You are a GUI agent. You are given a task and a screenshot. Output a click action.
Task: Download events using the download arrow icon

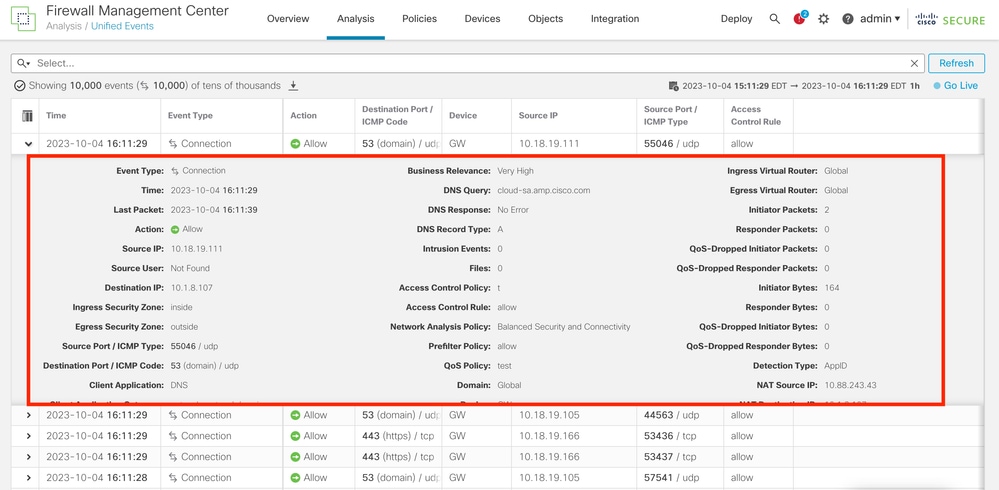294,86
